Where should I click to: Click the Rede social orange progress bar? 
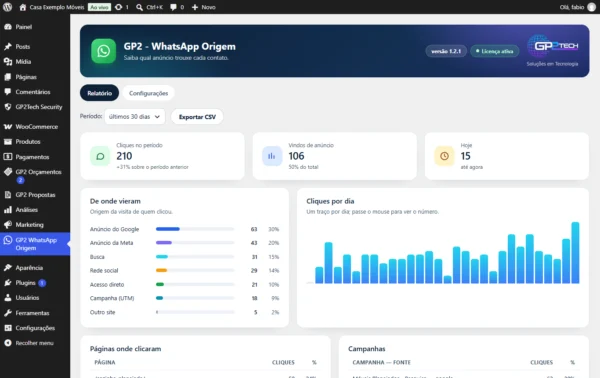coord(161,270)
